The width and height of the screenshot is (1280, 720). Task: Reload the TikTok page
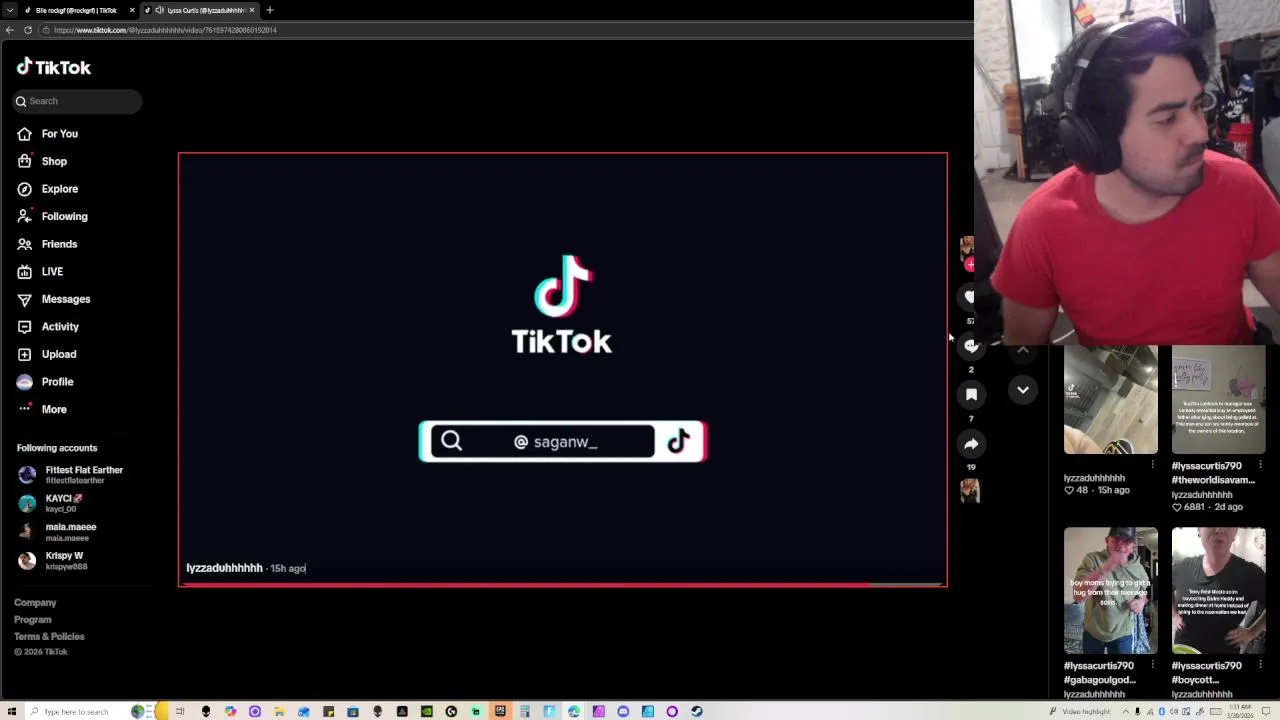(x=28, y=30)
